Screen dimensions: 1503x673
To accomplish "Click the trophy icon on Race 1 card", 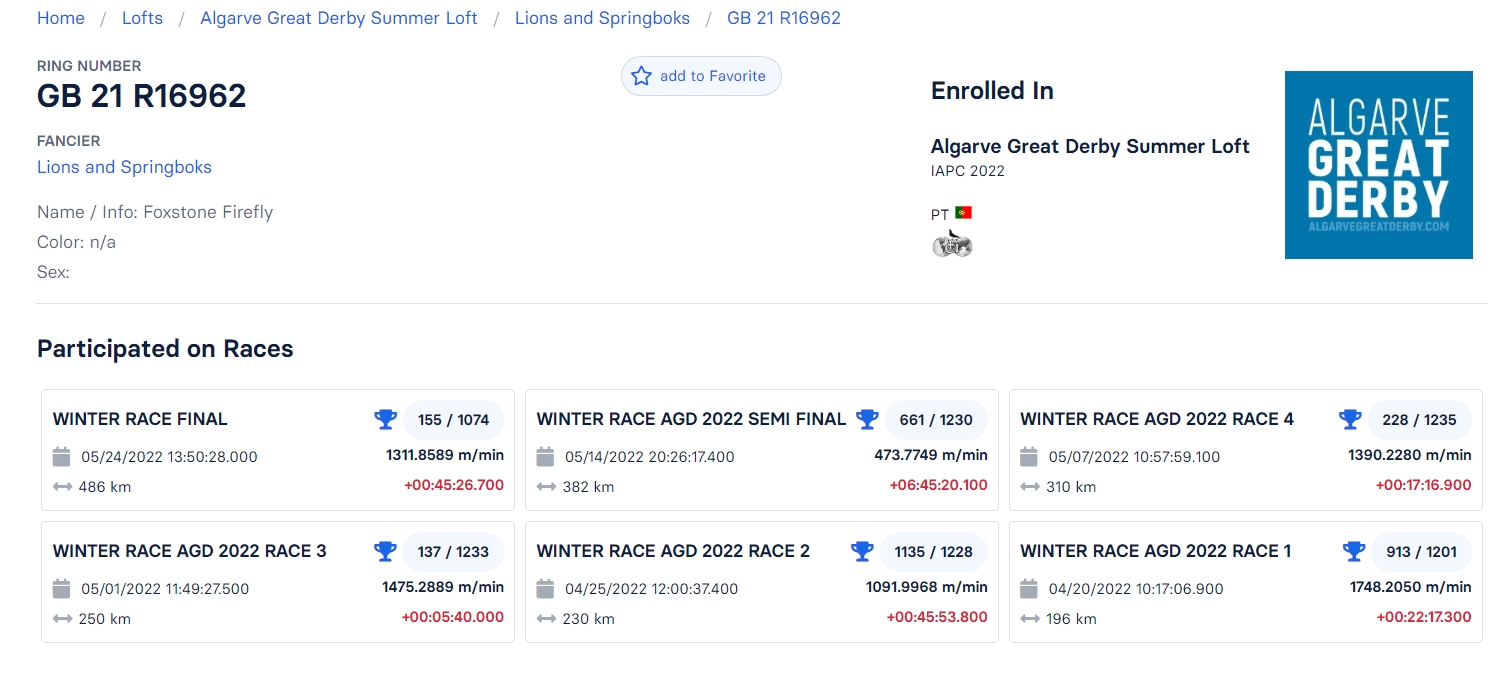I will (1353, 551).
